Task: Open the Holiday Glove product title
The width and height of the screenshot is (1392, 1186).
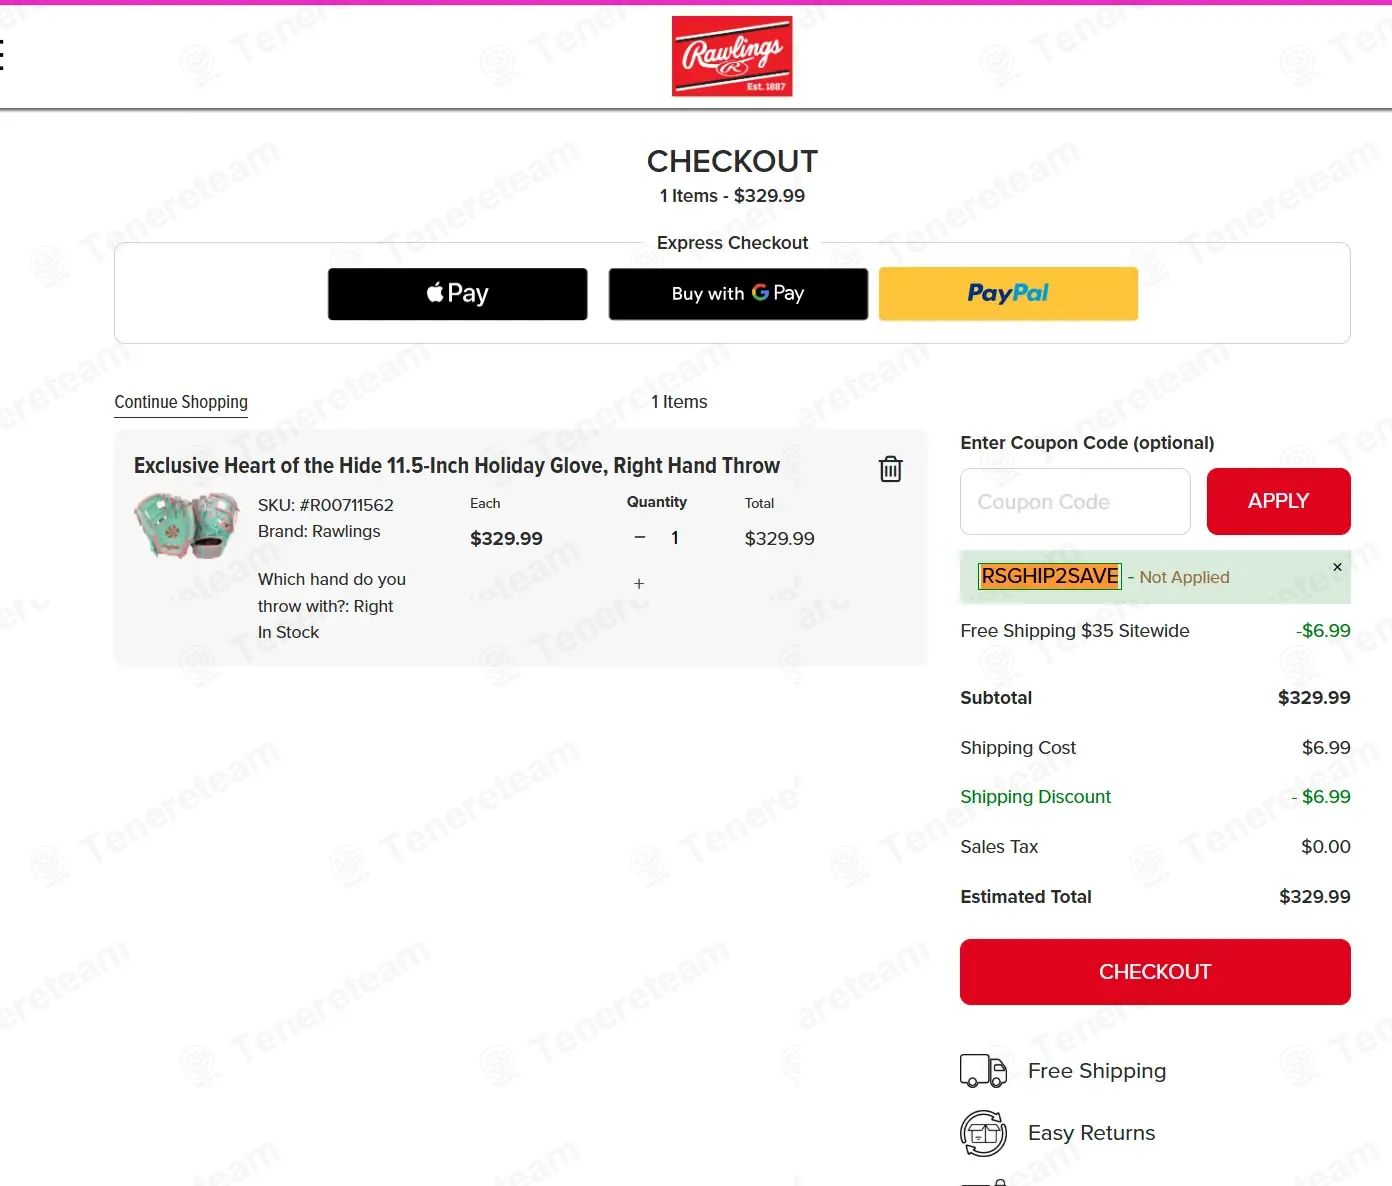Action: [x=457, y=466]
